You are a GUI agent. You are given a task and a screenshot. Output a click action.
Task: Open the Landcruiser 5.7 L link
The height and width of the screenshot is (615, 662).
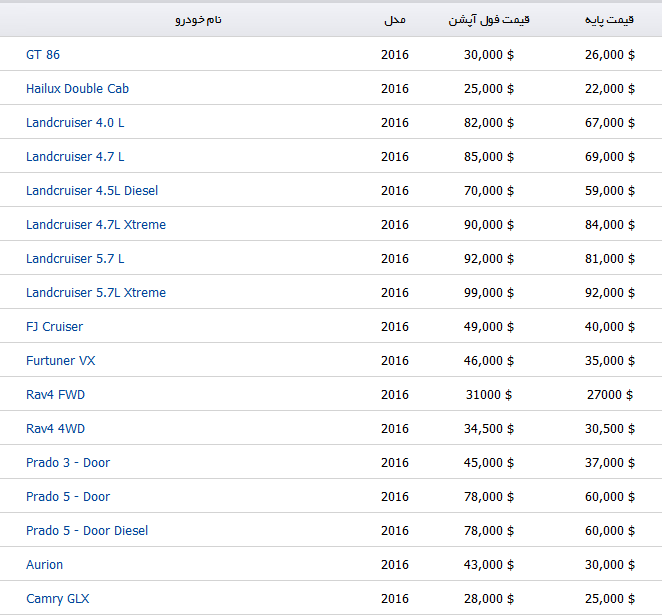point(75,258)
